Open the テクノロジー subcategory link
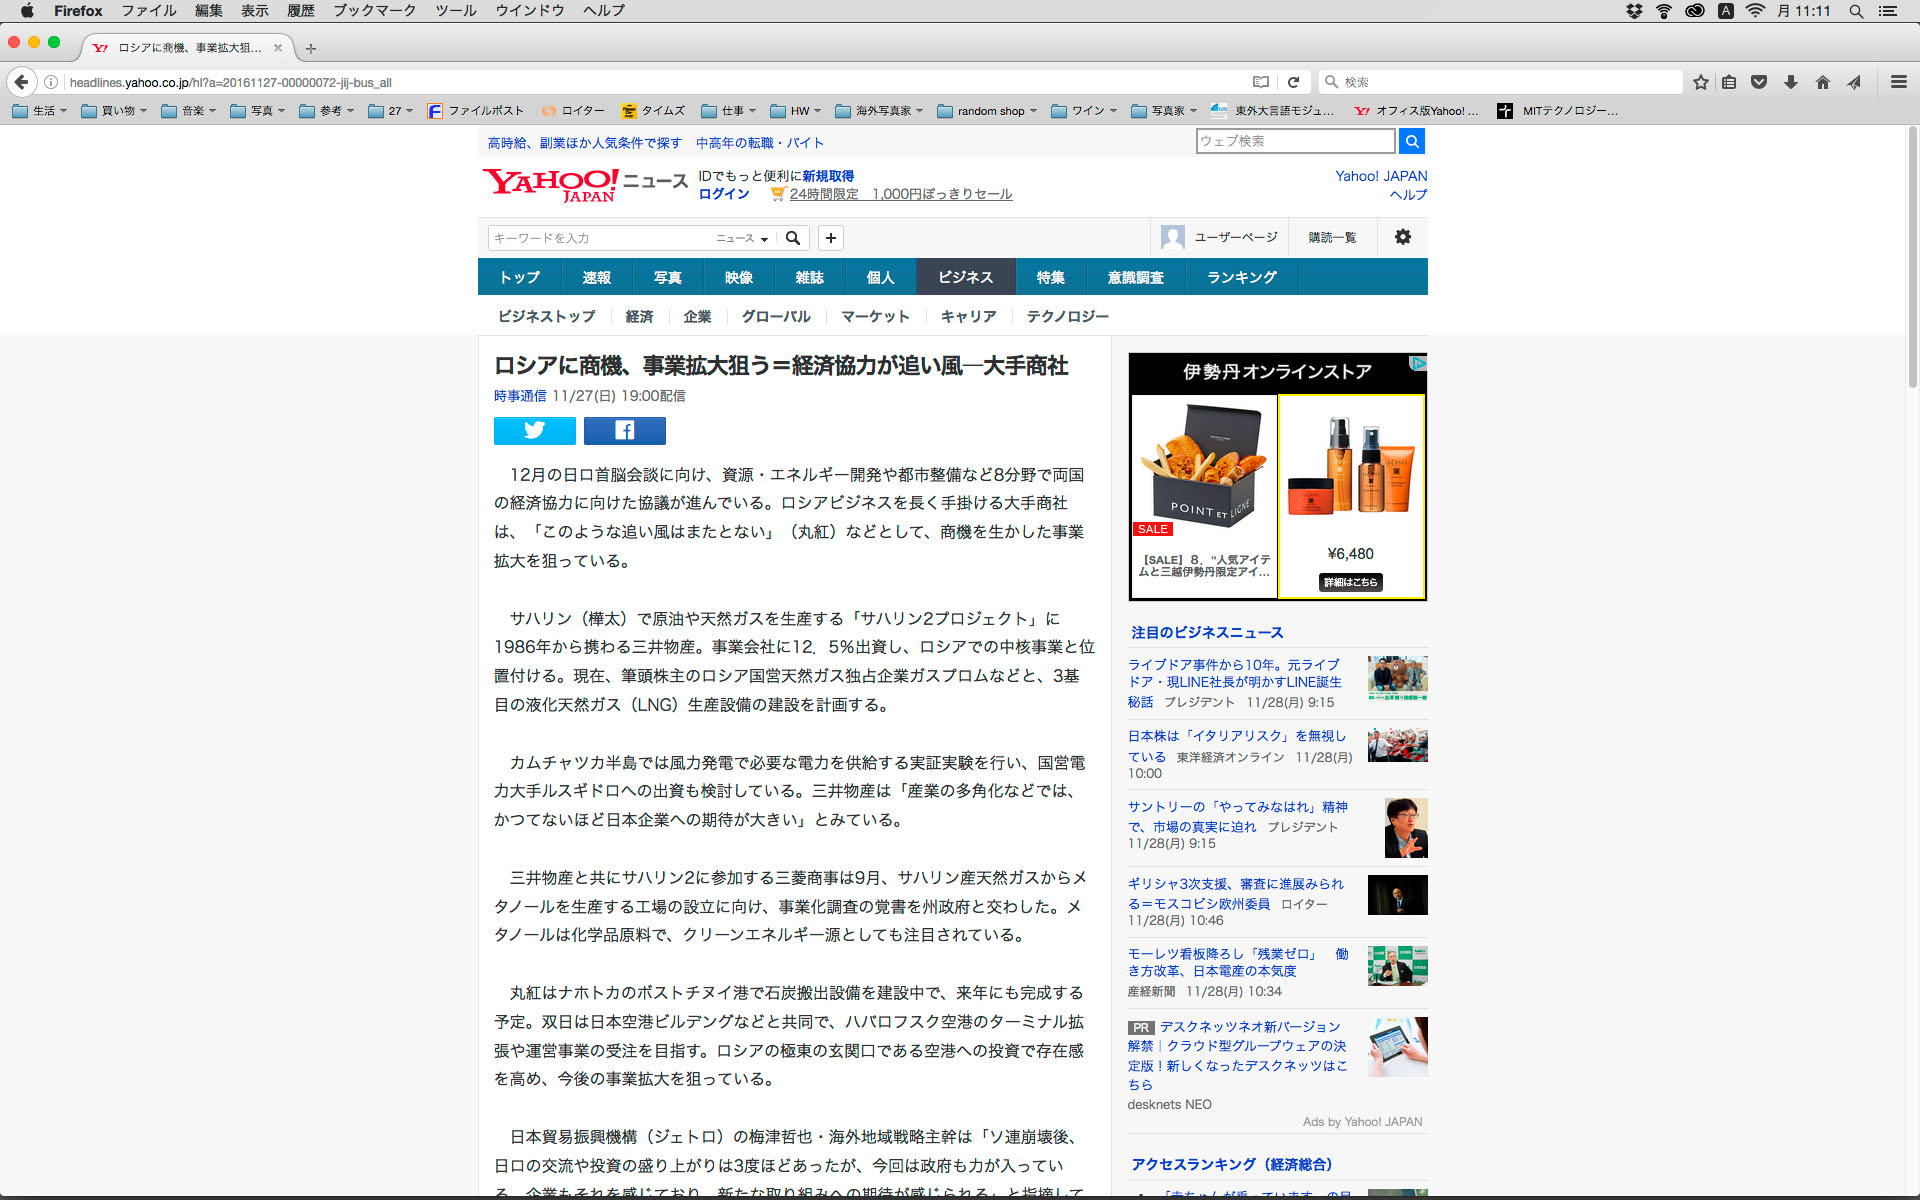This screenshot has width=1920, height=1200. coord(1067,316)
